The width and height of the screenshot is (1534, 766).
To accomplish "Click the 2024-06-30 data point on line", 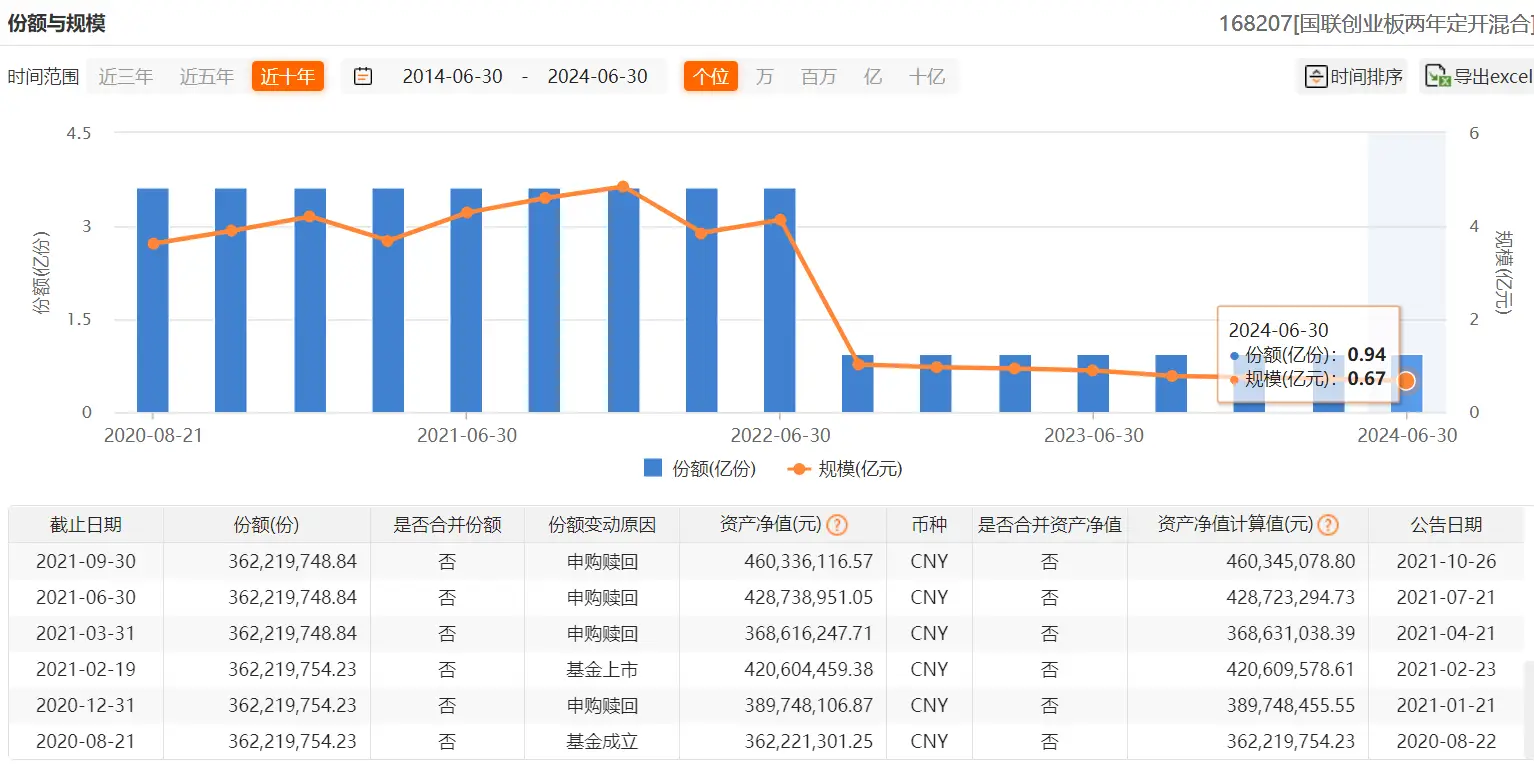I will pos(1406,381).
